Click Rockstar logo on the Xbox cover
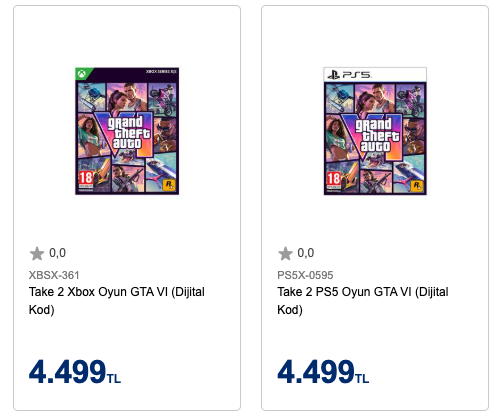The image size is (501, 419). [169, 184]
